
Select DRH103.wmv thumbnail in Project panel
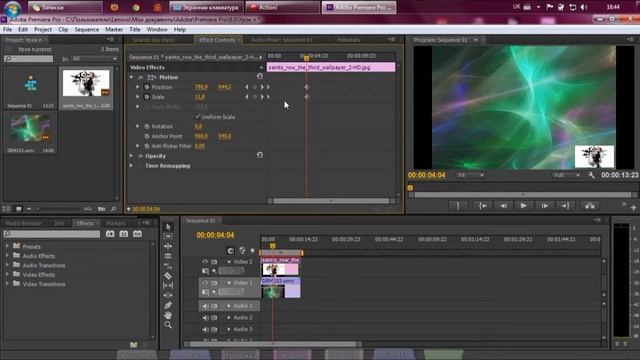click(x=30, y=128)
